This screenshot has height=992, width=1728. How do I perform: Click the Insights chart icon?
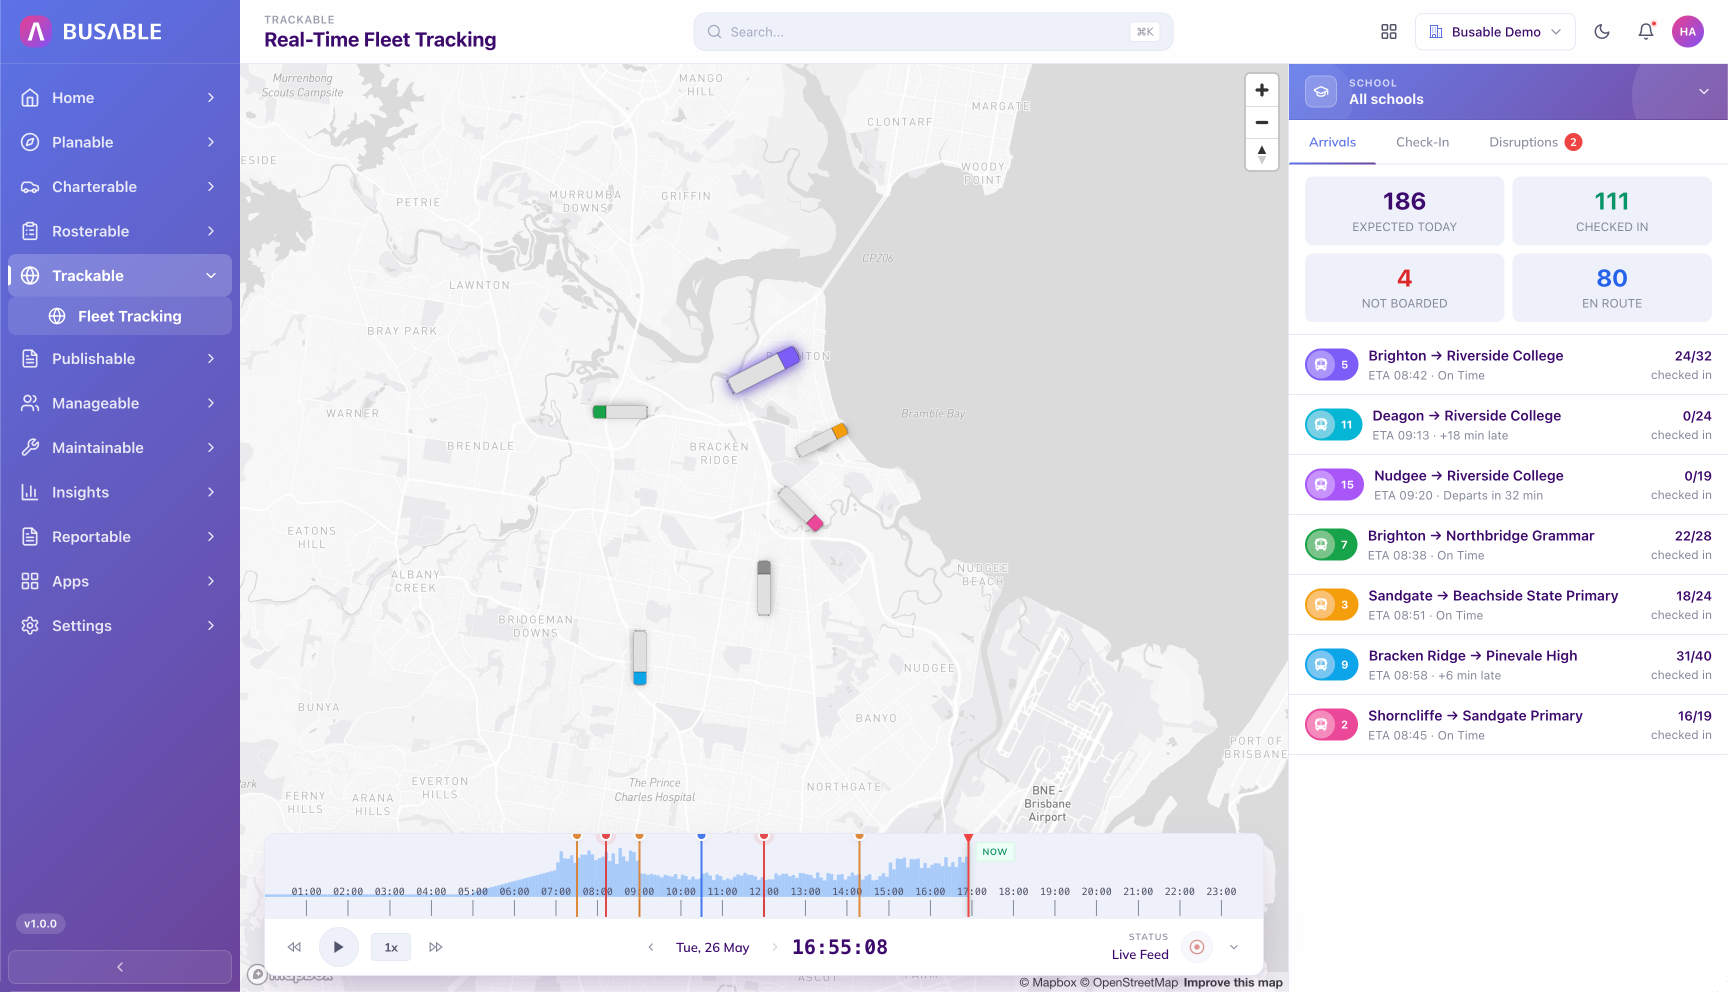coord(30,492)
